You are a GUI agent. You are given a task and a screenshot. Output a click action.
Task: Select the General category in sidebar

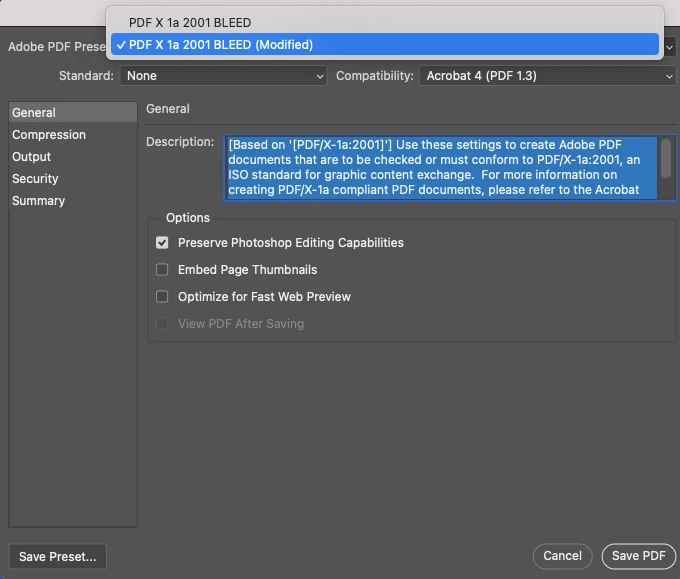click(x=73, y=112)
